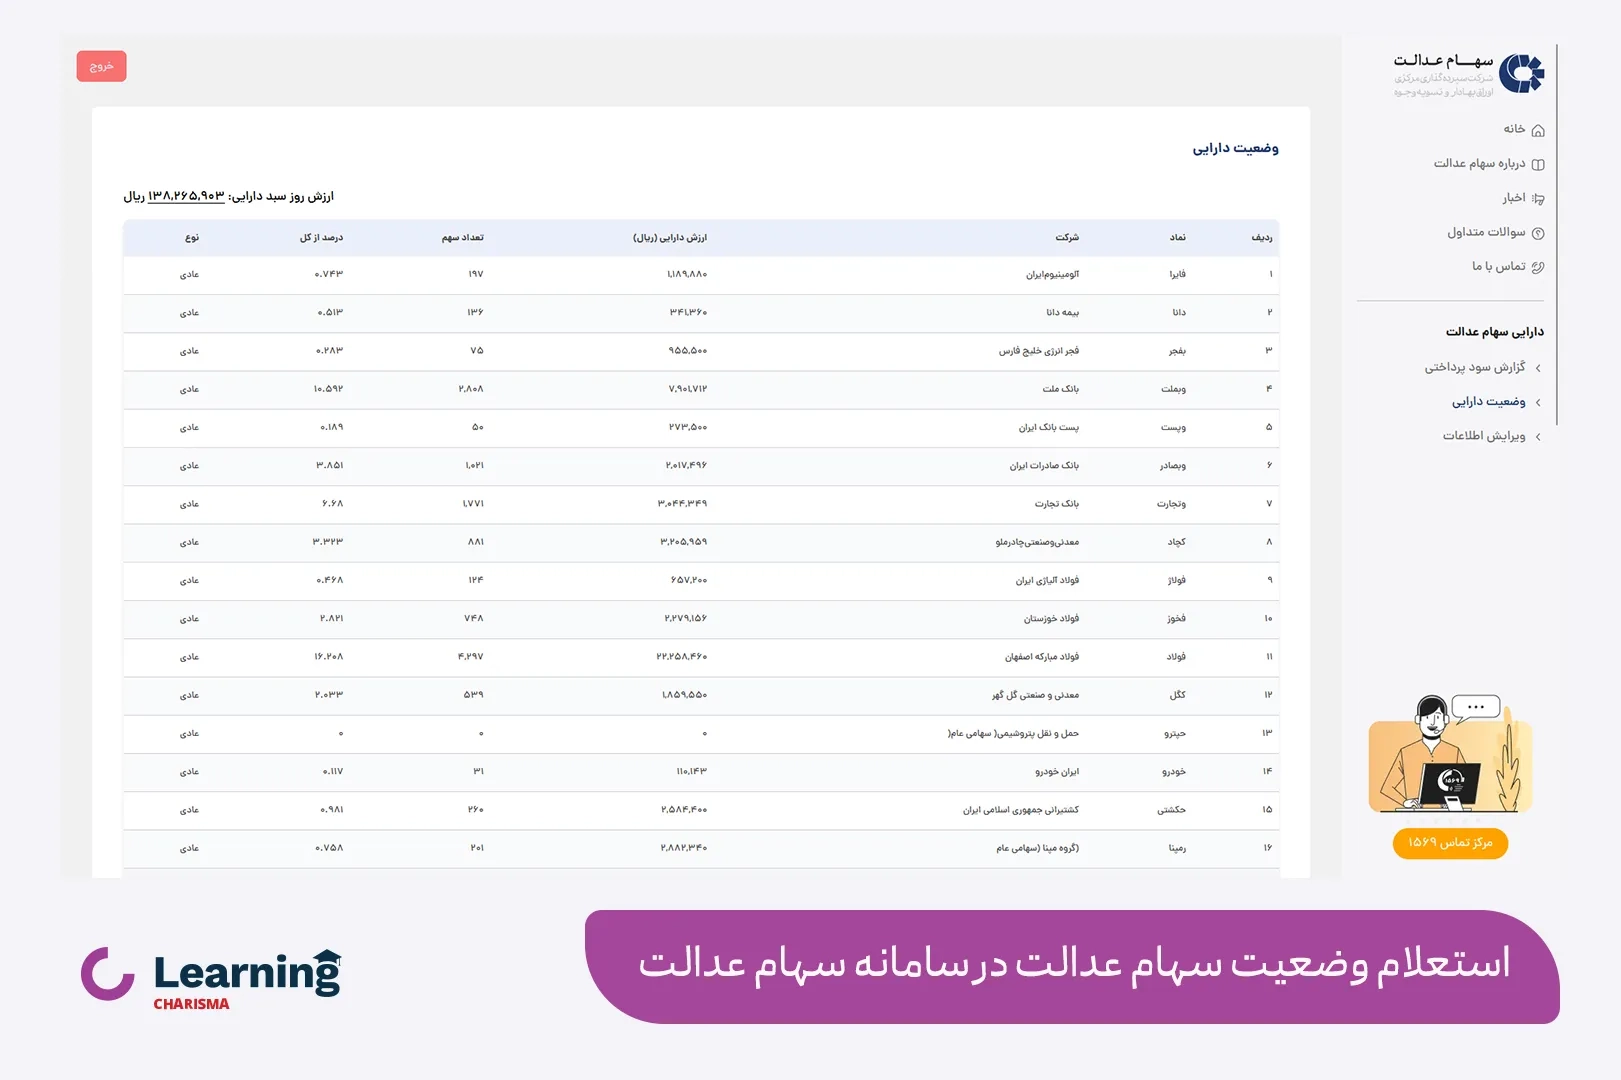Click the فولاژ symbol cell
This screenshot has height=1080, width=1621.
[1177, 580]
